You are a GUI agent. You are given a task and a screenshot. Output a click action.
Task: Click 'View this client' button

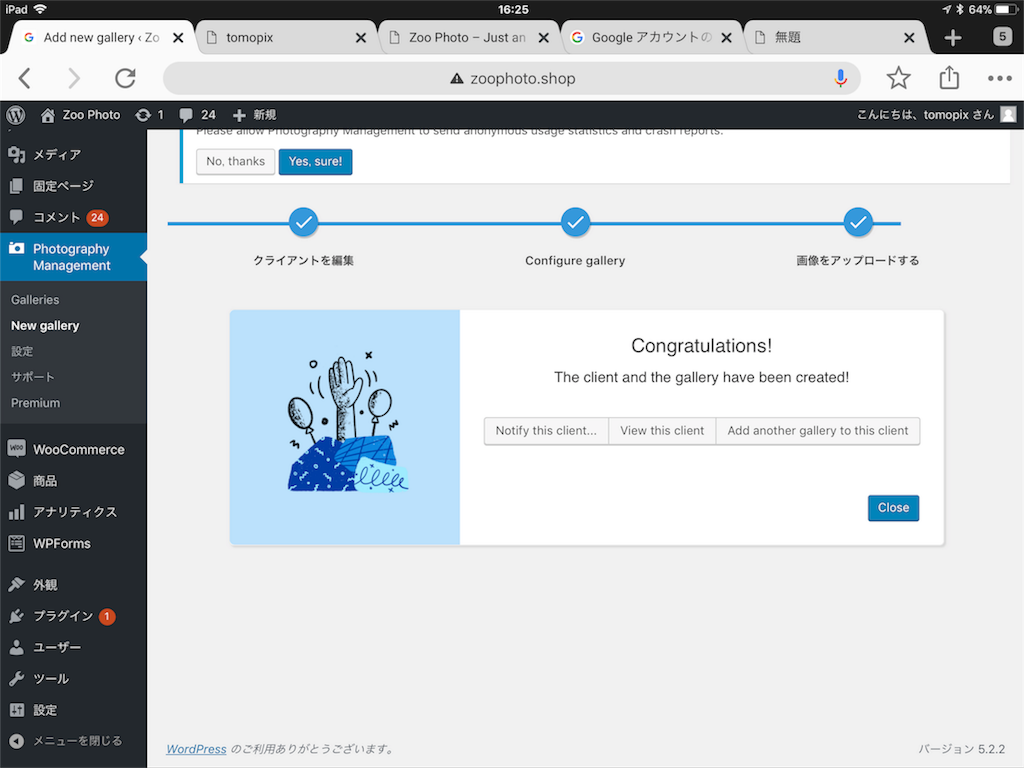tap(662, 431)
